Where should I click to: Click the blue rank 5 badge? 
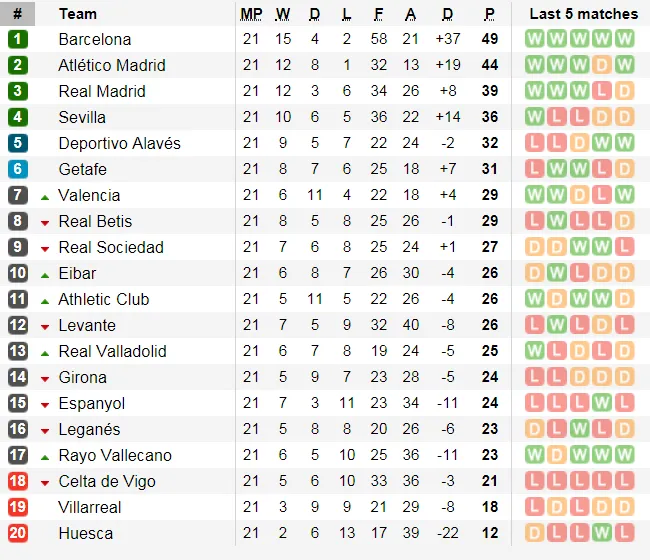[17, 143]
